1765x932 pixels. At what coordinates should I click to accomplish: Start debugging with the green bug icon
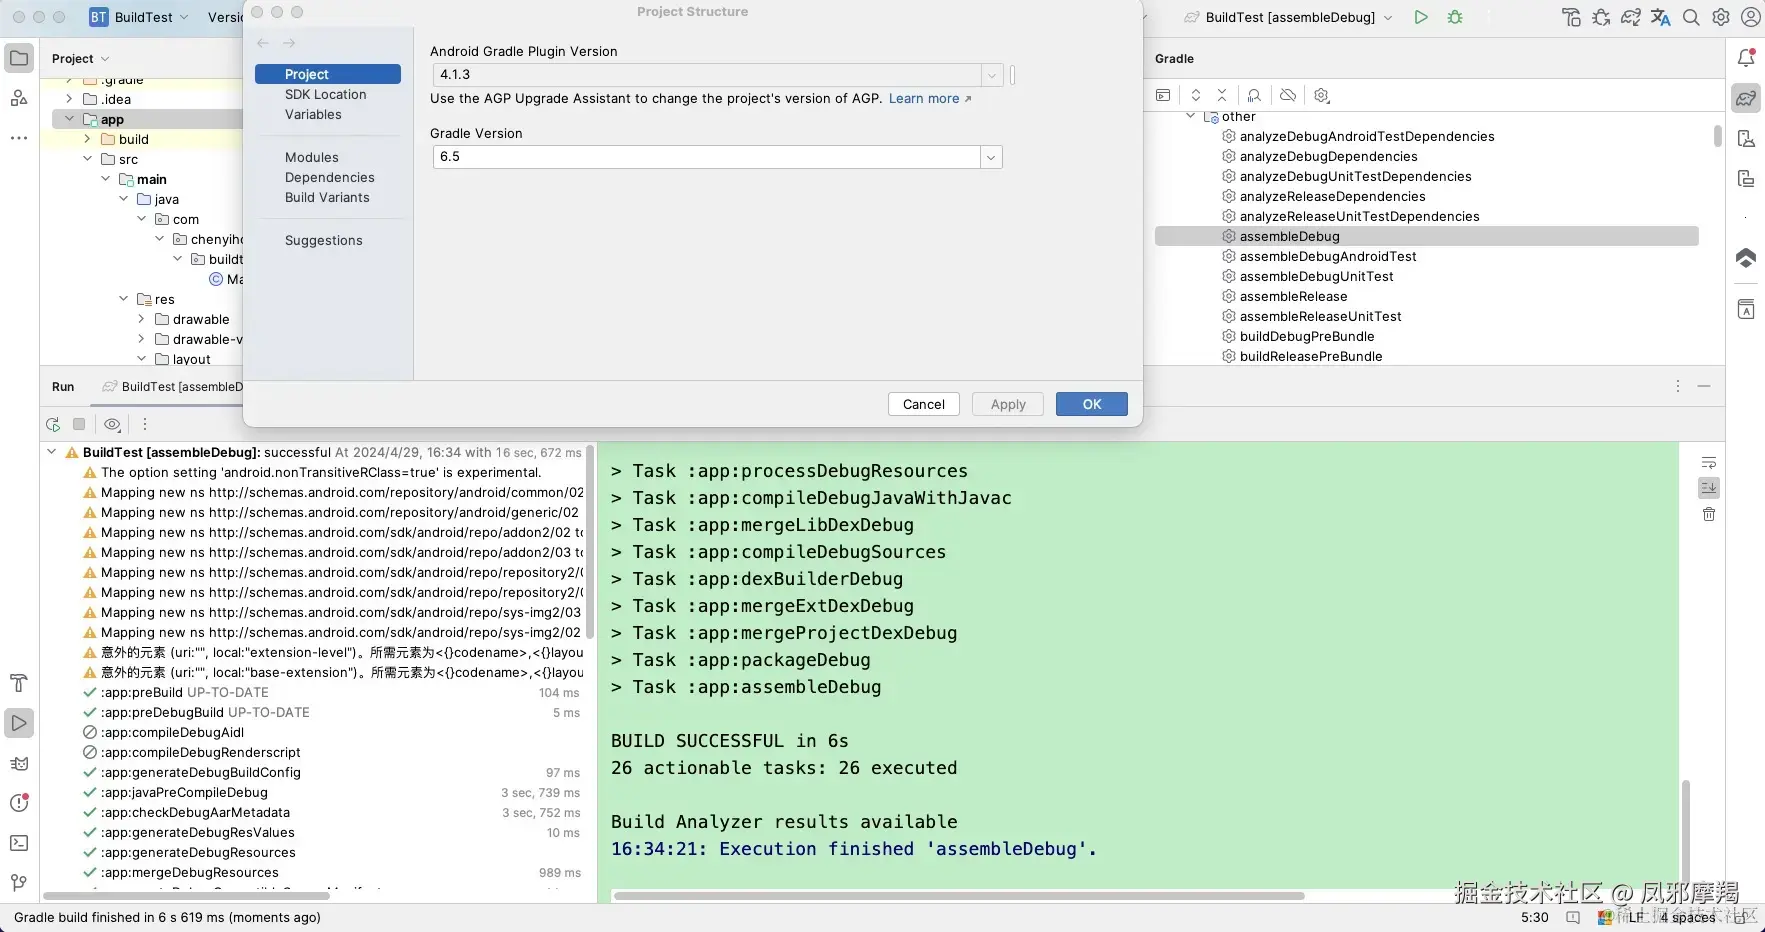(x=1455, y=17)
